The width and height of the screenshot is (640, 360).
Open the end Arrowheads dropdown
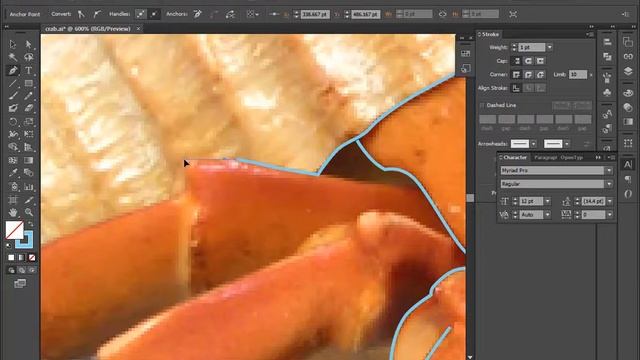click(567, 144)
